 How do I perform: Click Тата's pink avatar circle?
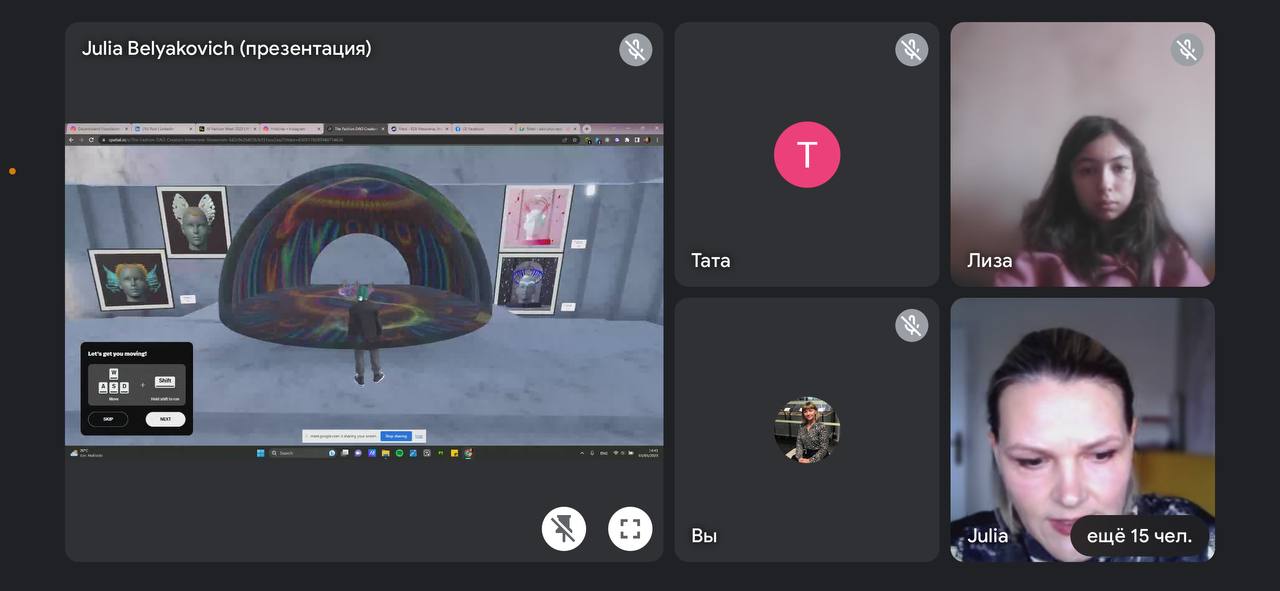pos(807,155)
